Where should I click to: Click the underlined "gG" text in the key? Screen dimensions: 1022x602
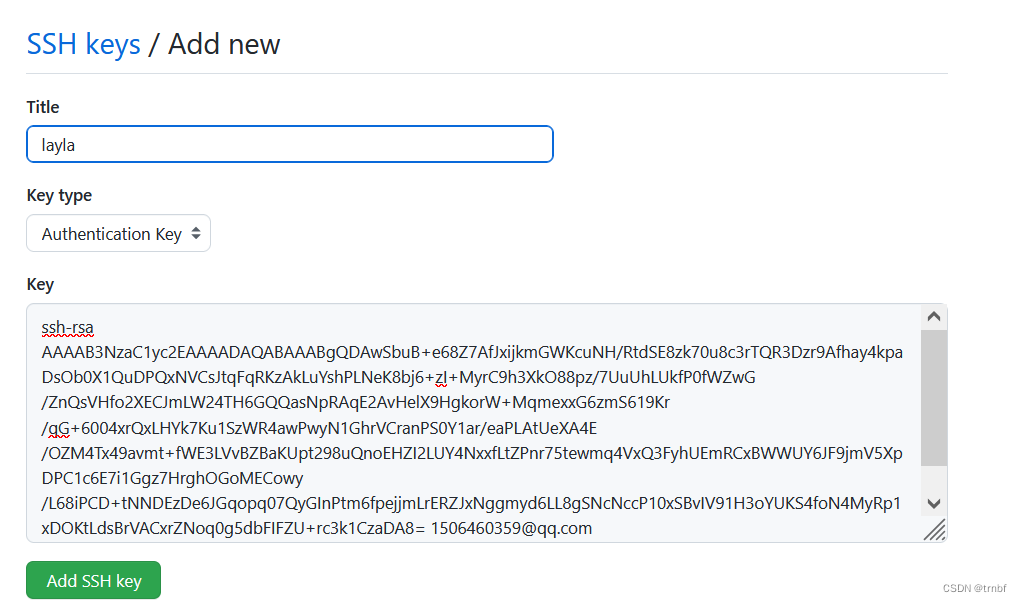[x=55, y=428]
